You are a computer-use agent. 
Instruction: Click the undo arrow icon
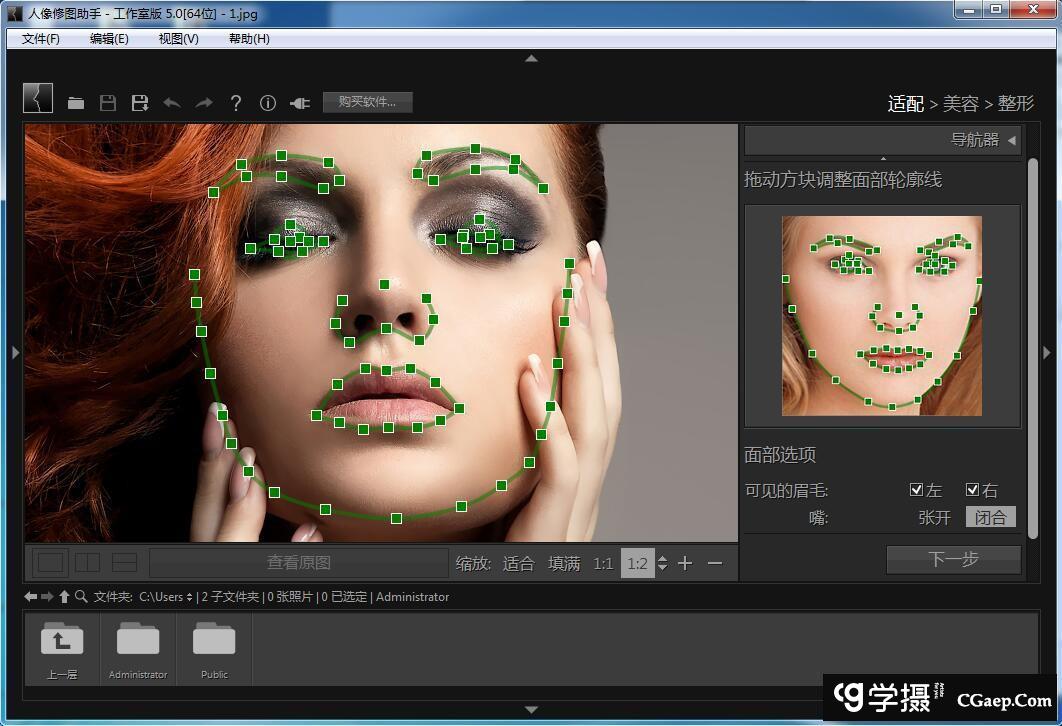pos(172,103)
